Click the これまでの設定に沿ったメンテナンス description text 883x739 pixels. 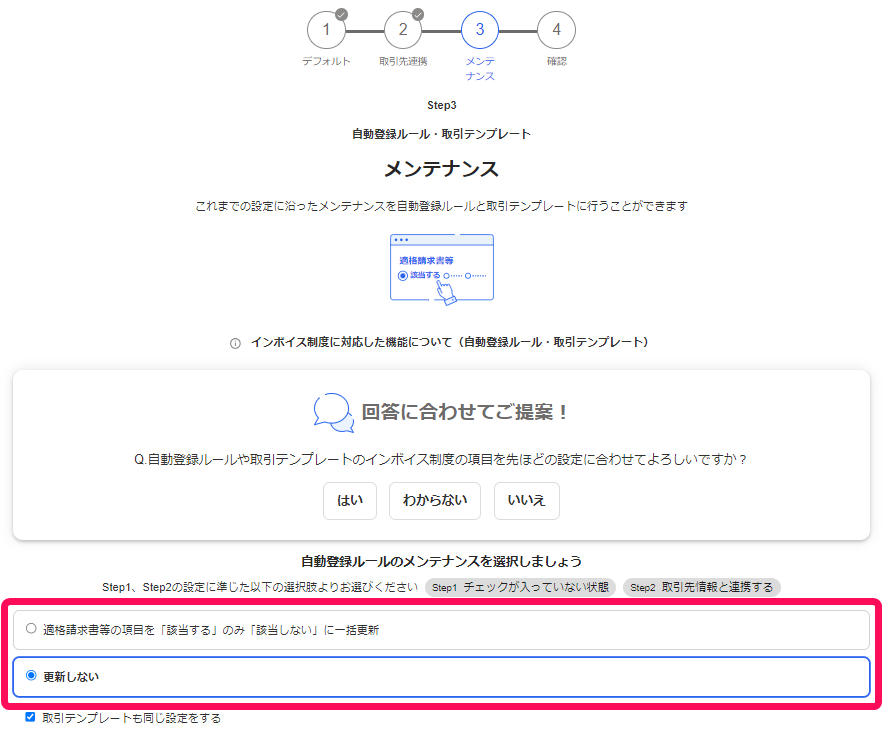(442, 206)
